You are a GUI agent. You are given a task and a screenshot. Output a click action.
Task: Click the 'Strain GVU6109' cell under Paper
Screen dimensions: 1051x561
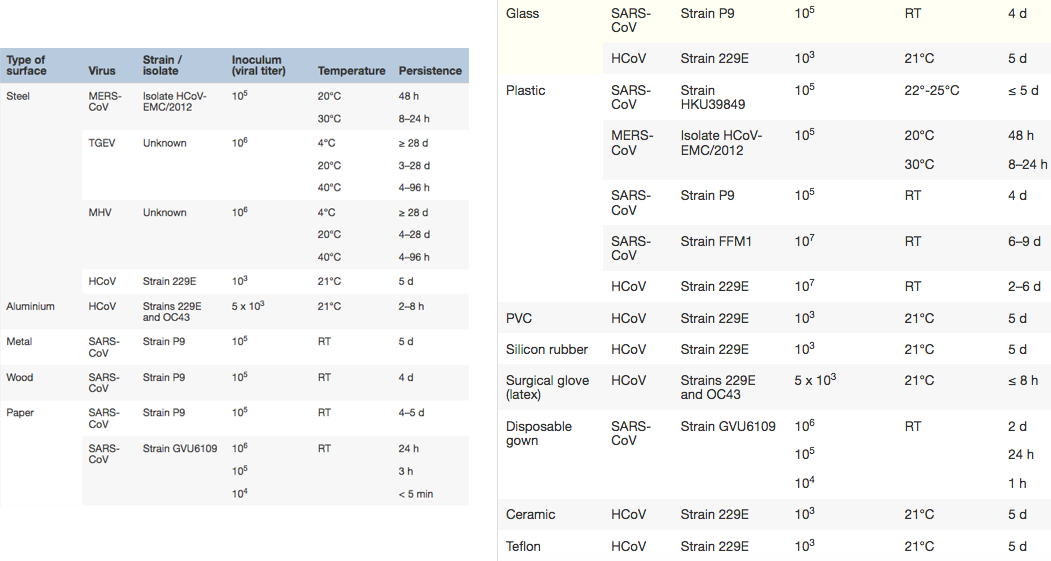[x=180, y=449]
